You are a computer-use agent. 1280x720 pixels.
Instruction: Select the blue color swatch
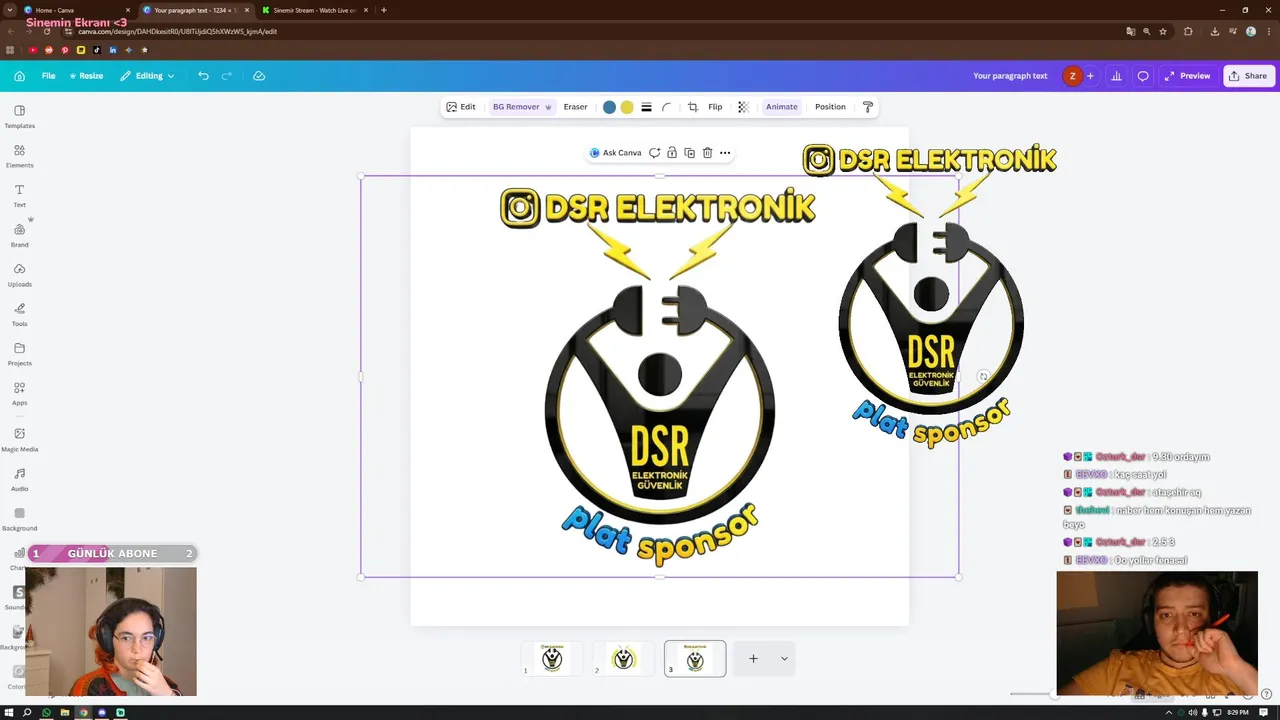[x=609, y=107]
